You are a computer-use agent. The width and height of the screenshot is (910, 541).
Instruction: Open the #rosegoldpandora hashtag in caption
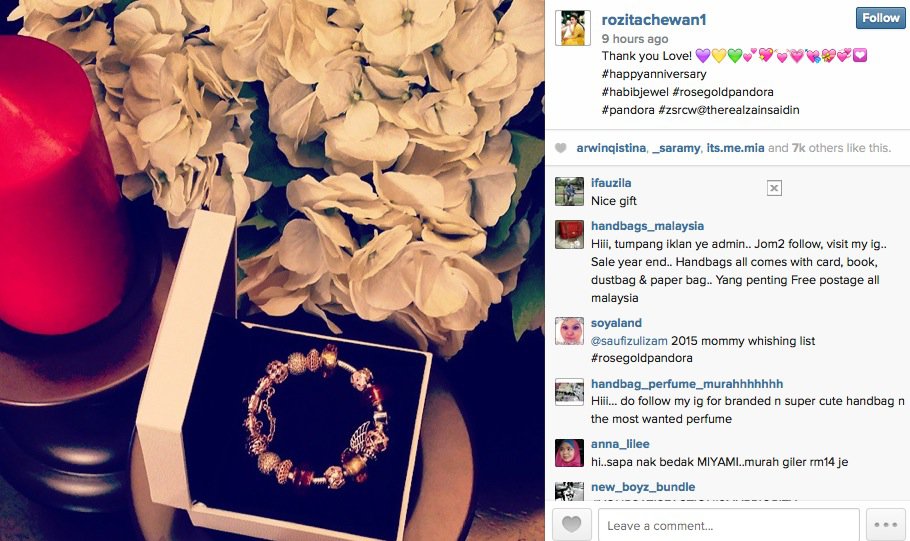pyautogui.click(x=723, y=92)
